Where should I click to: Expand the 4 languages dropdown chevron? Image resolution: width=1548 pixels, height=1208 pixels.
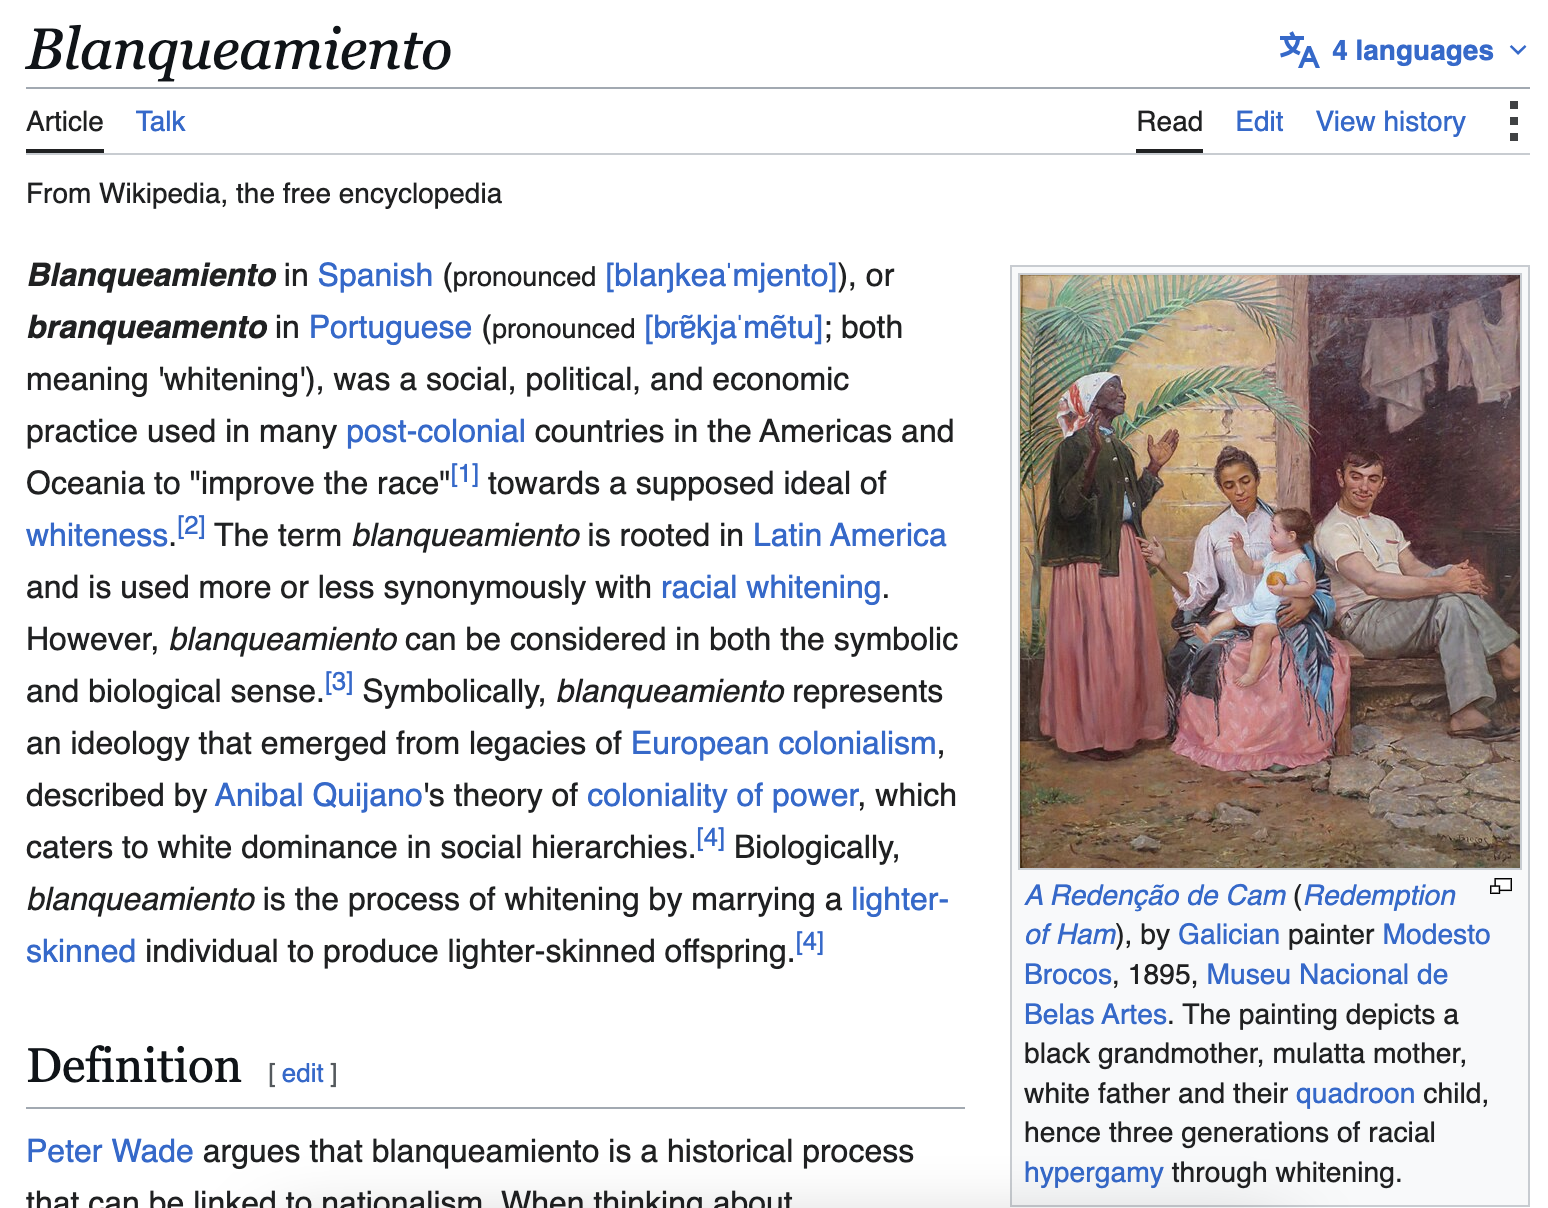click(x=1518, y=50)
